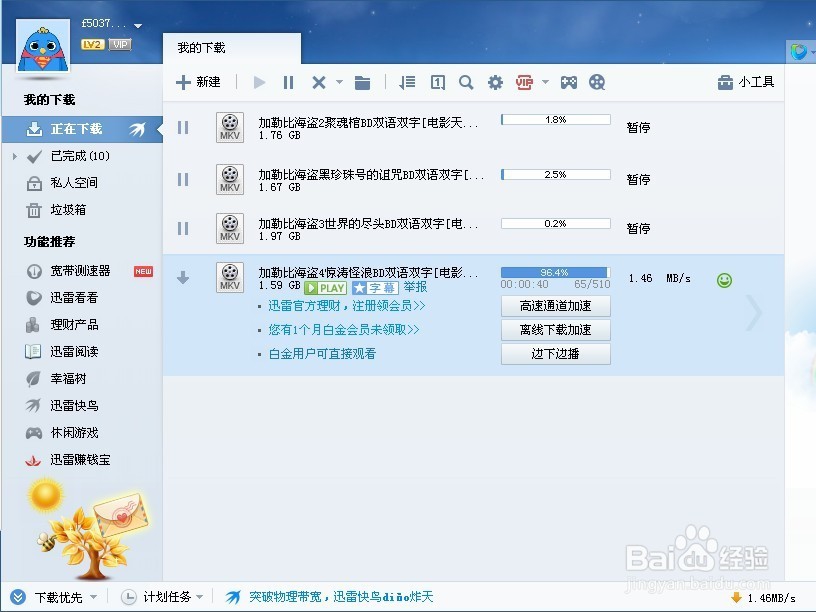Open the settings gear icon

tap(495, 82)
